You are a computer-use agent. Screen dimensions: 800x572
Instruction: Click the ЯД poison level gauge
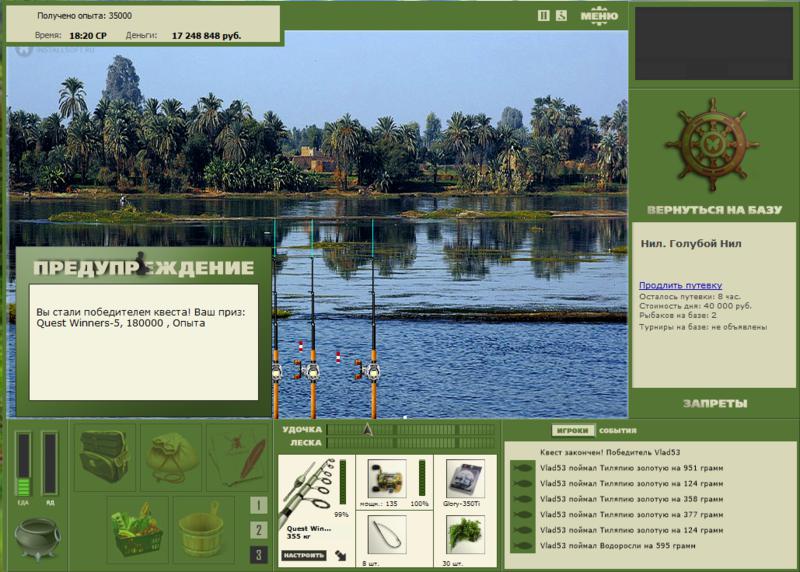[49, 464]
